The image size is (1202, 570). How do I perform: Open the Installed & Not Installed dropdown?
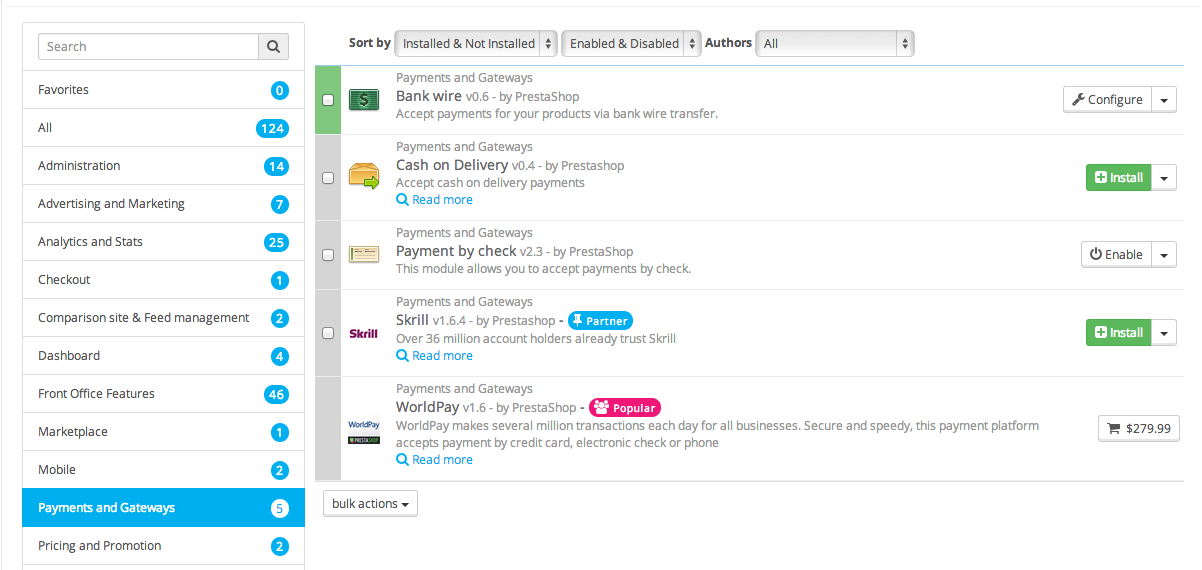click(476, 43)
